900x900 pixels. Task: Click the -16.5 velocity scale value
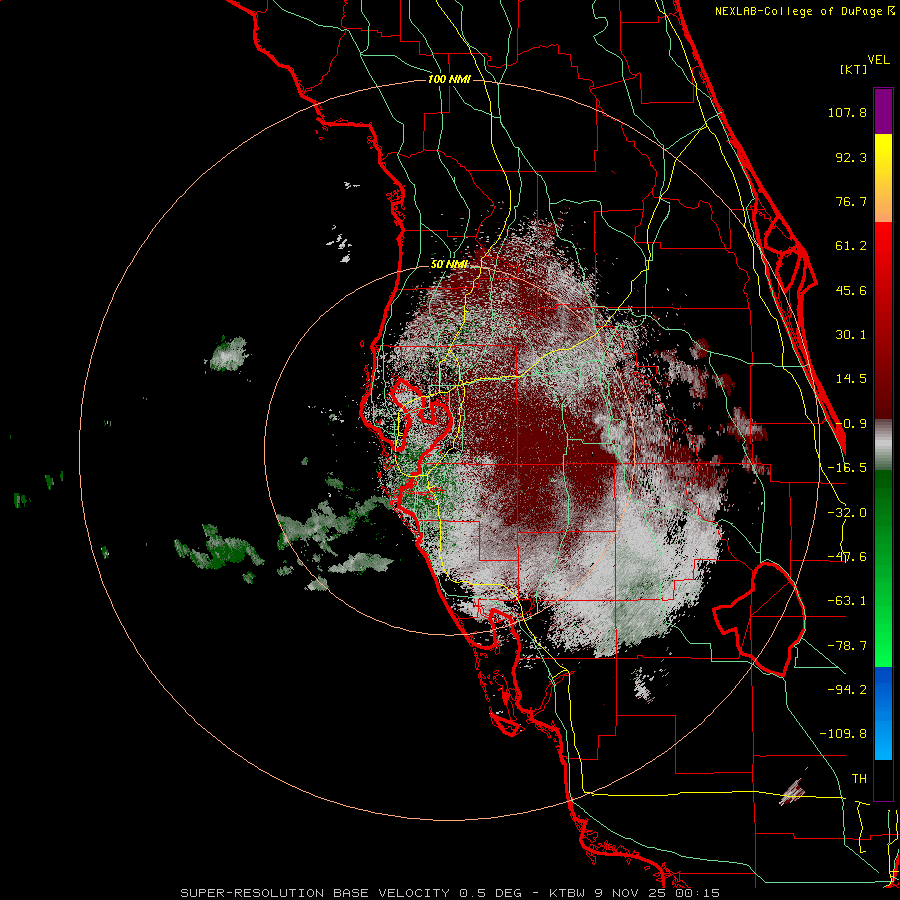coord(847,468)
